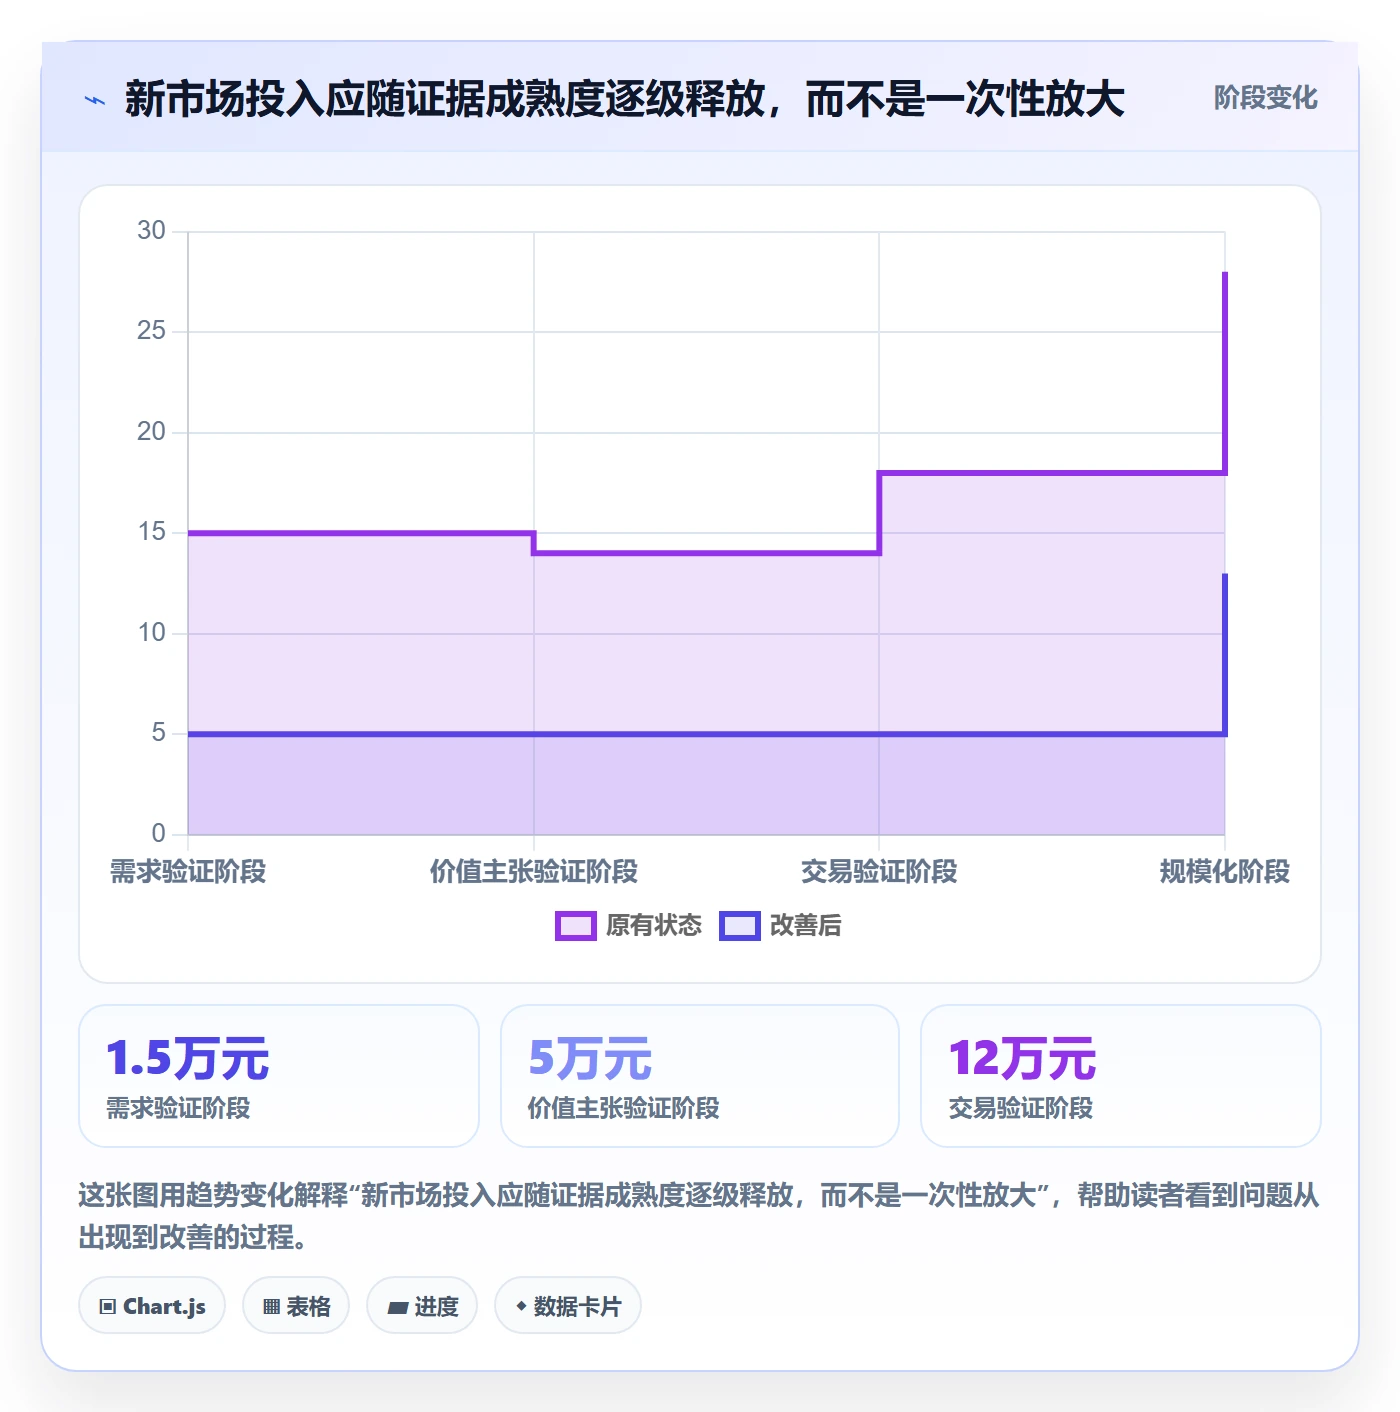Select the 进度 tag

click(422, 1306)
